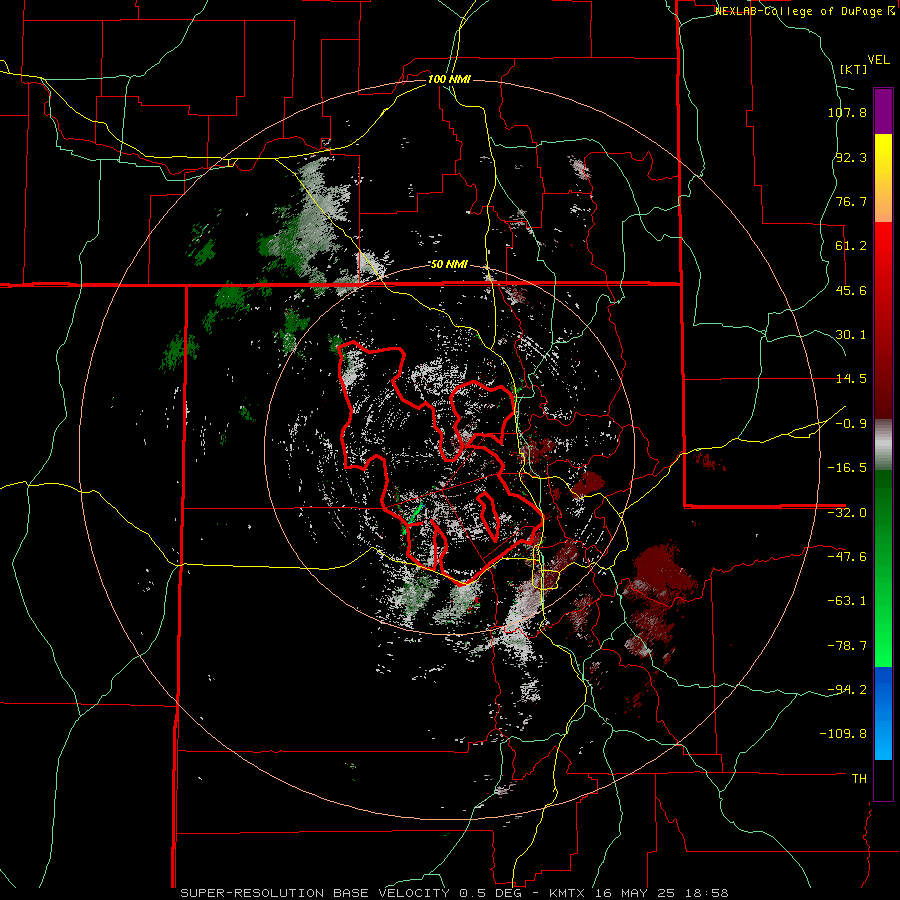Click the yellow-orange segment of the color bar
This screenshot has height=900, width=900.
883,178
